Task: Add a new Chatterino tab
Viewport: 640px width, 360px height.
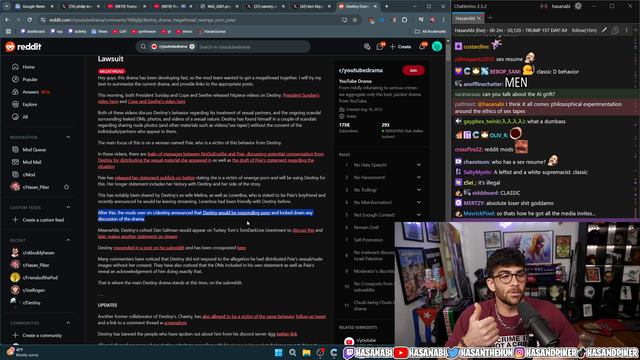Action: [x=490, y=18]
